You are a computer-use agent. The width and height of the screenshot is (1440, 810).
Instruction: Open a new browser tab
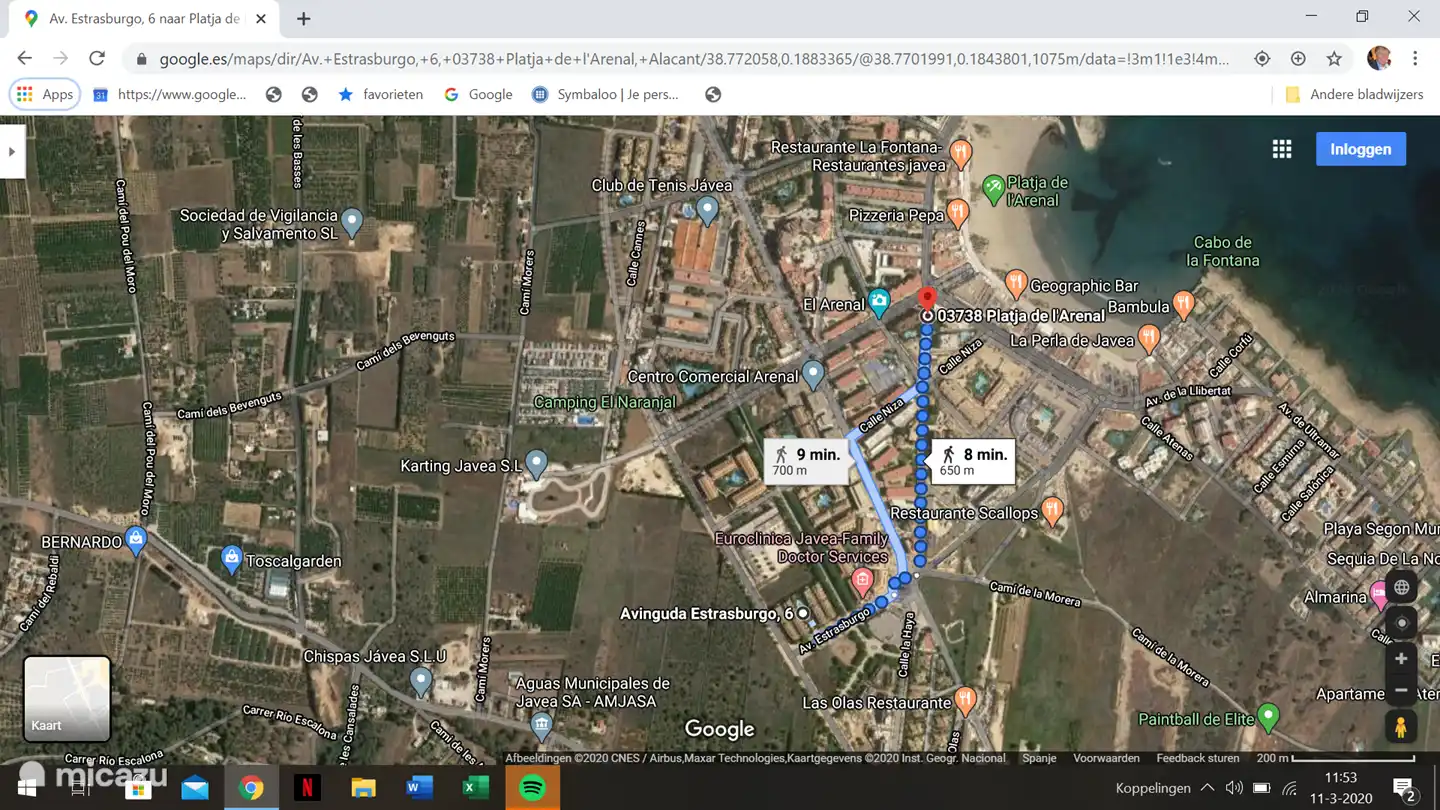(304, 19)
